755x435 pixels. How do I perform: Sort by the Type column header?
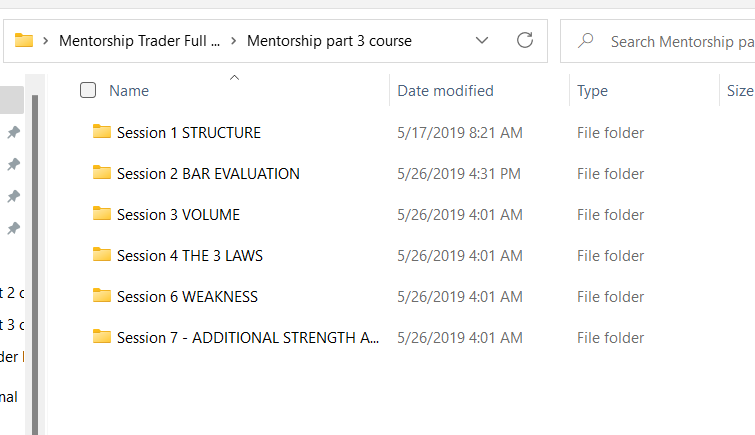592,91
